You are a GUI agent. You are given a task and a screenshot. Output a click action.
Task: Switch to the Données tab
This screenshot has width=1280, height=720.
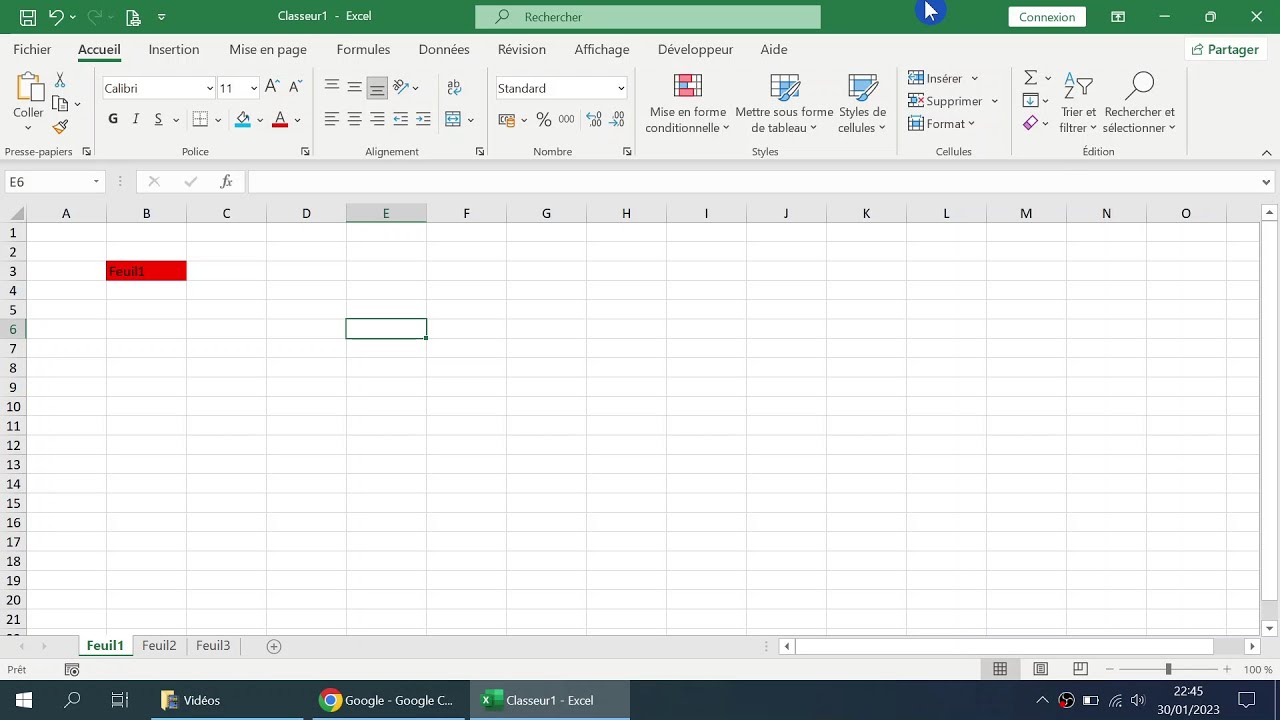[444, 49]
